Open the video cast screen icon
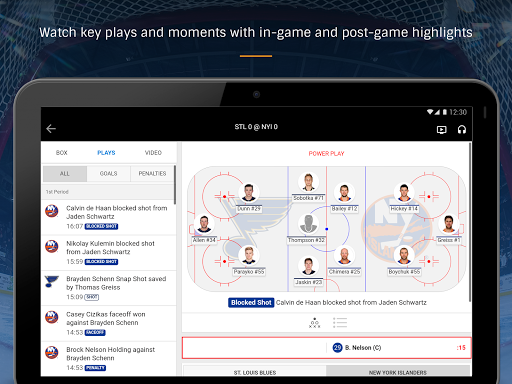 click(x=442, y=130)
